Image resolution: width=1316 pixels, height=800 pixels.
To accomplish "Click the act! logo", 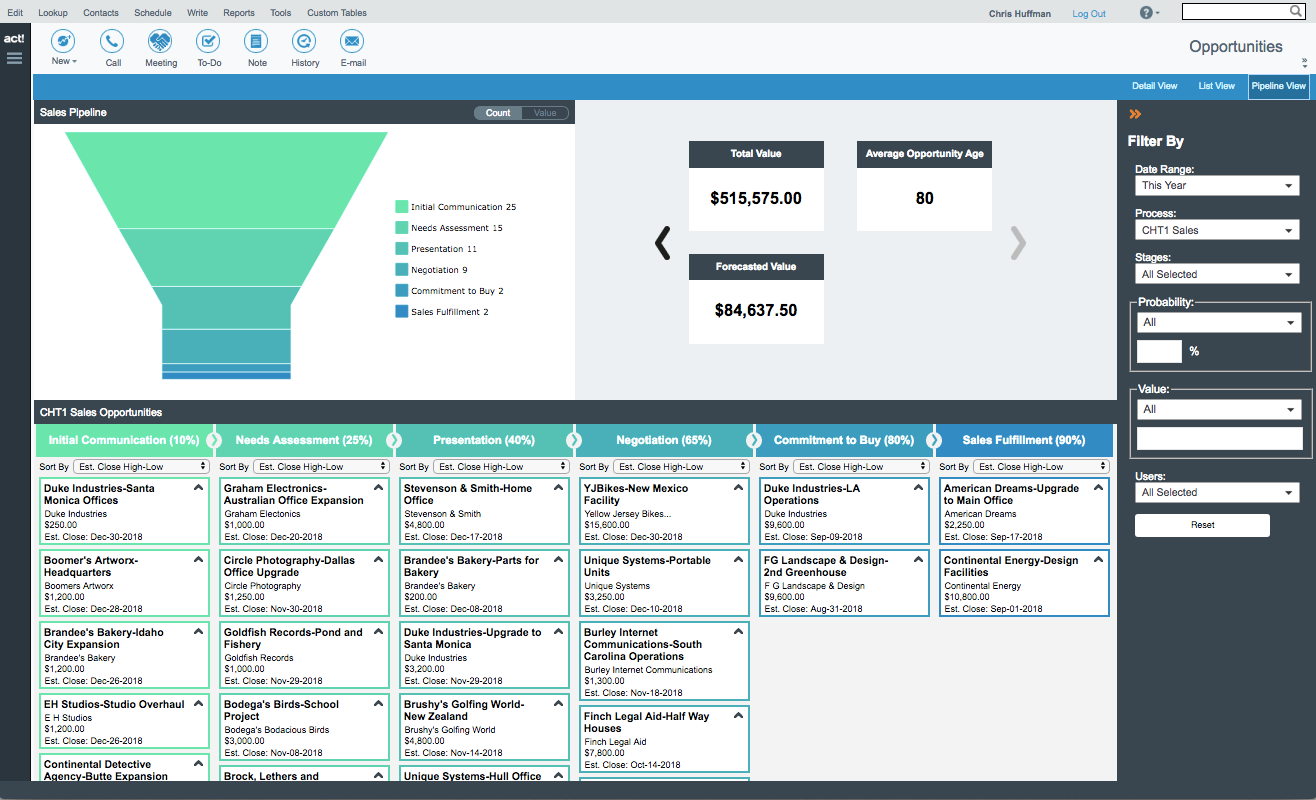I will tap(14, 38).
